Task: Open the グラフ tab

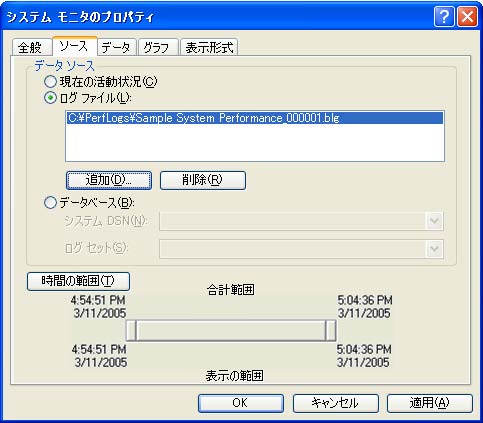Action: click(x=157, y=47)
